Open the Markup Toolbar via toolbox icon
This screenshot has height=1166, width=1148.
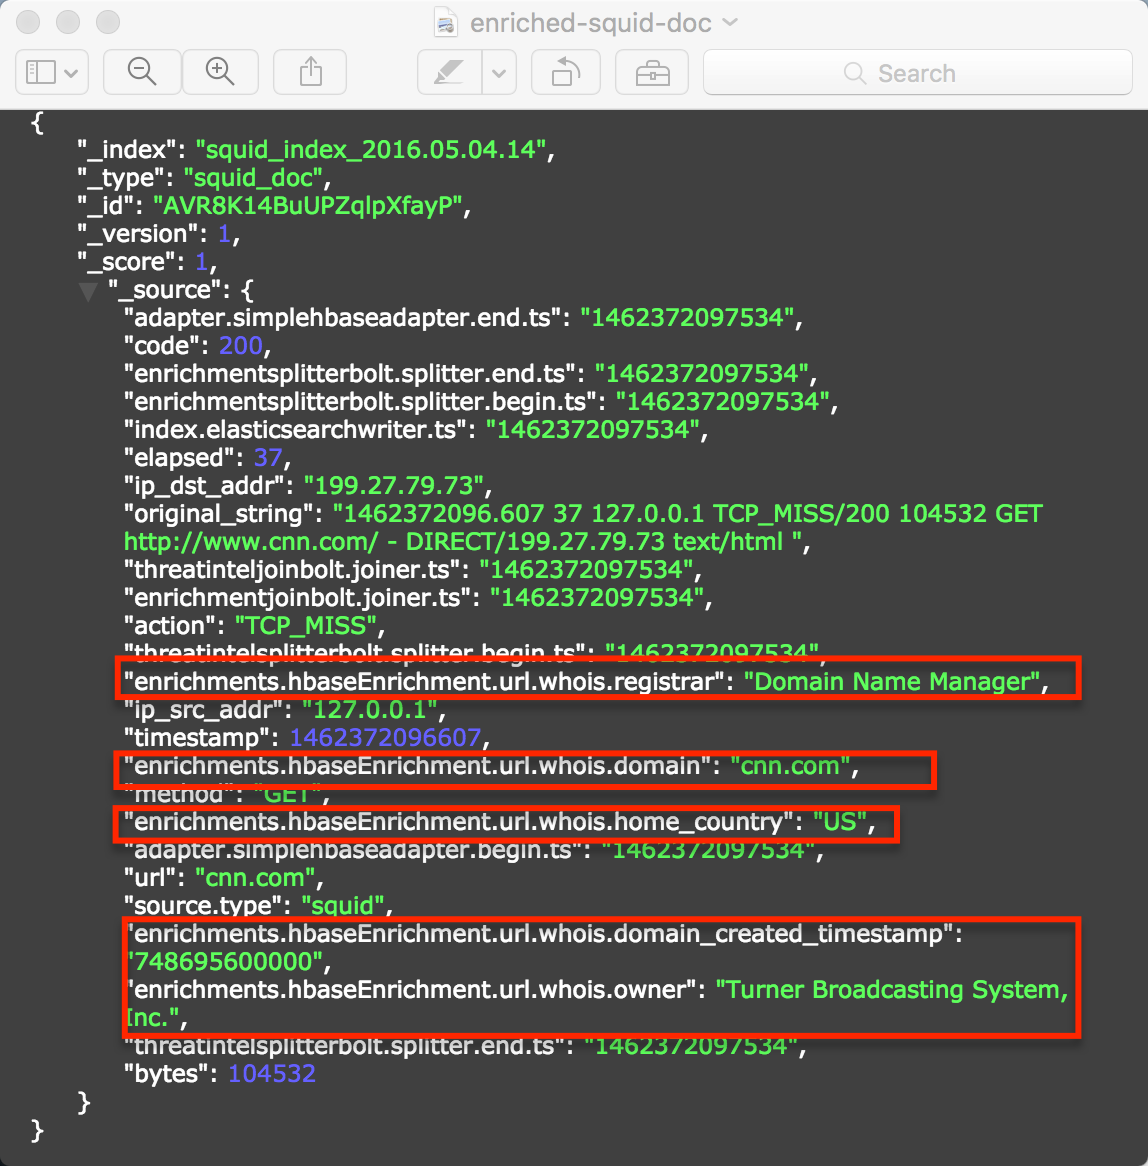click(x=651, y=72)
